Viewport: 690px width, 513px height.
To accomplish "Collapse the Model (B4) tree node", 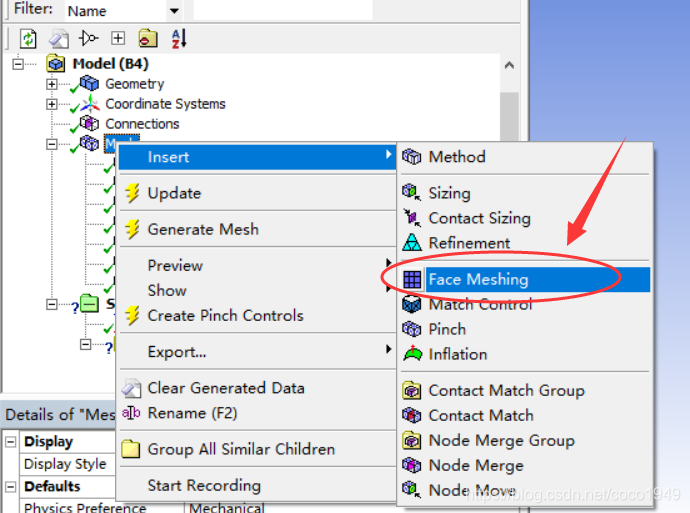I will click(18, 64).
